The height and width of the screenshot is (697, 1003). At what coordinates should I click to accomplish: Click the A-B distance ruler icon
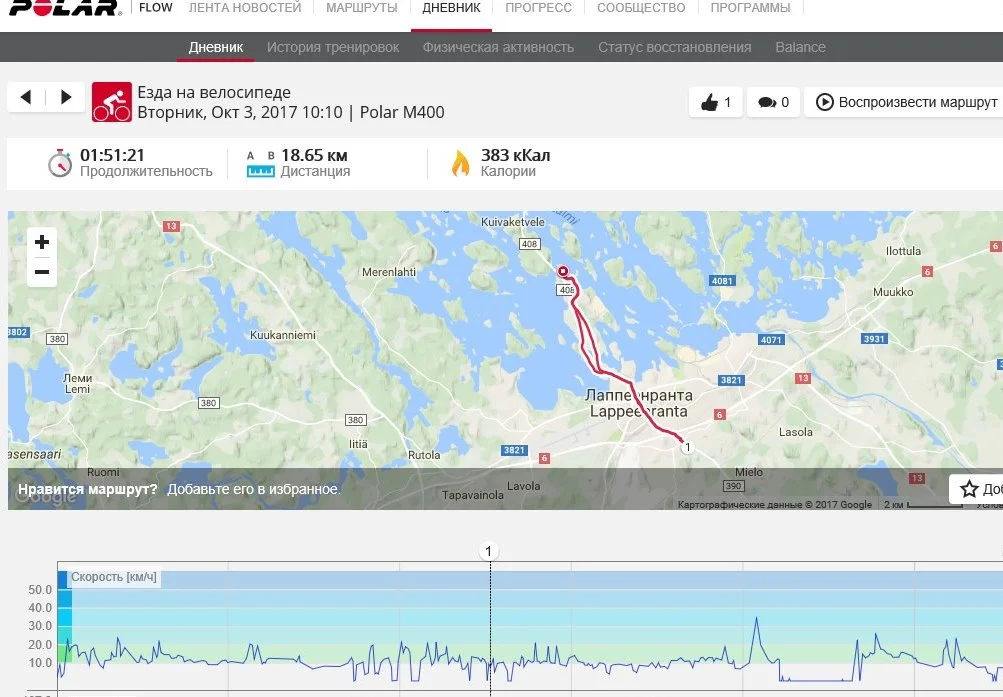click(260, 164)
